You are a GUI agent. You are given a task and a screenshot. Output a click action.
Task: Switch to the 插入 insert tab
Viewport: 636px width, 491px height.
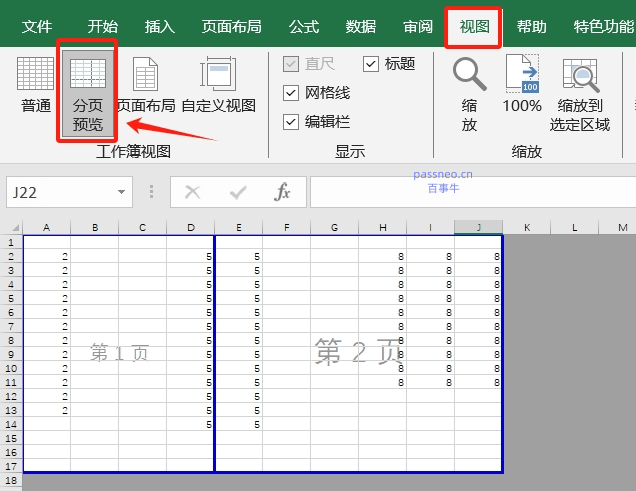159,27
